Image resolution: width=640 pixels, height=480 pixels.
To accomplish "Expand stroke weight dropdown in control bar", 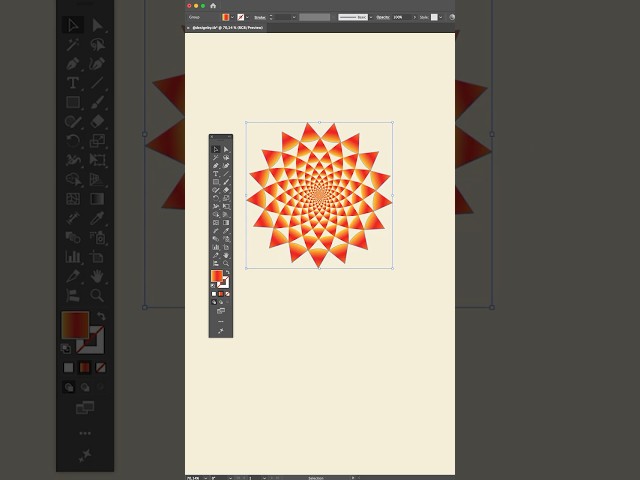I will point(294,17).
